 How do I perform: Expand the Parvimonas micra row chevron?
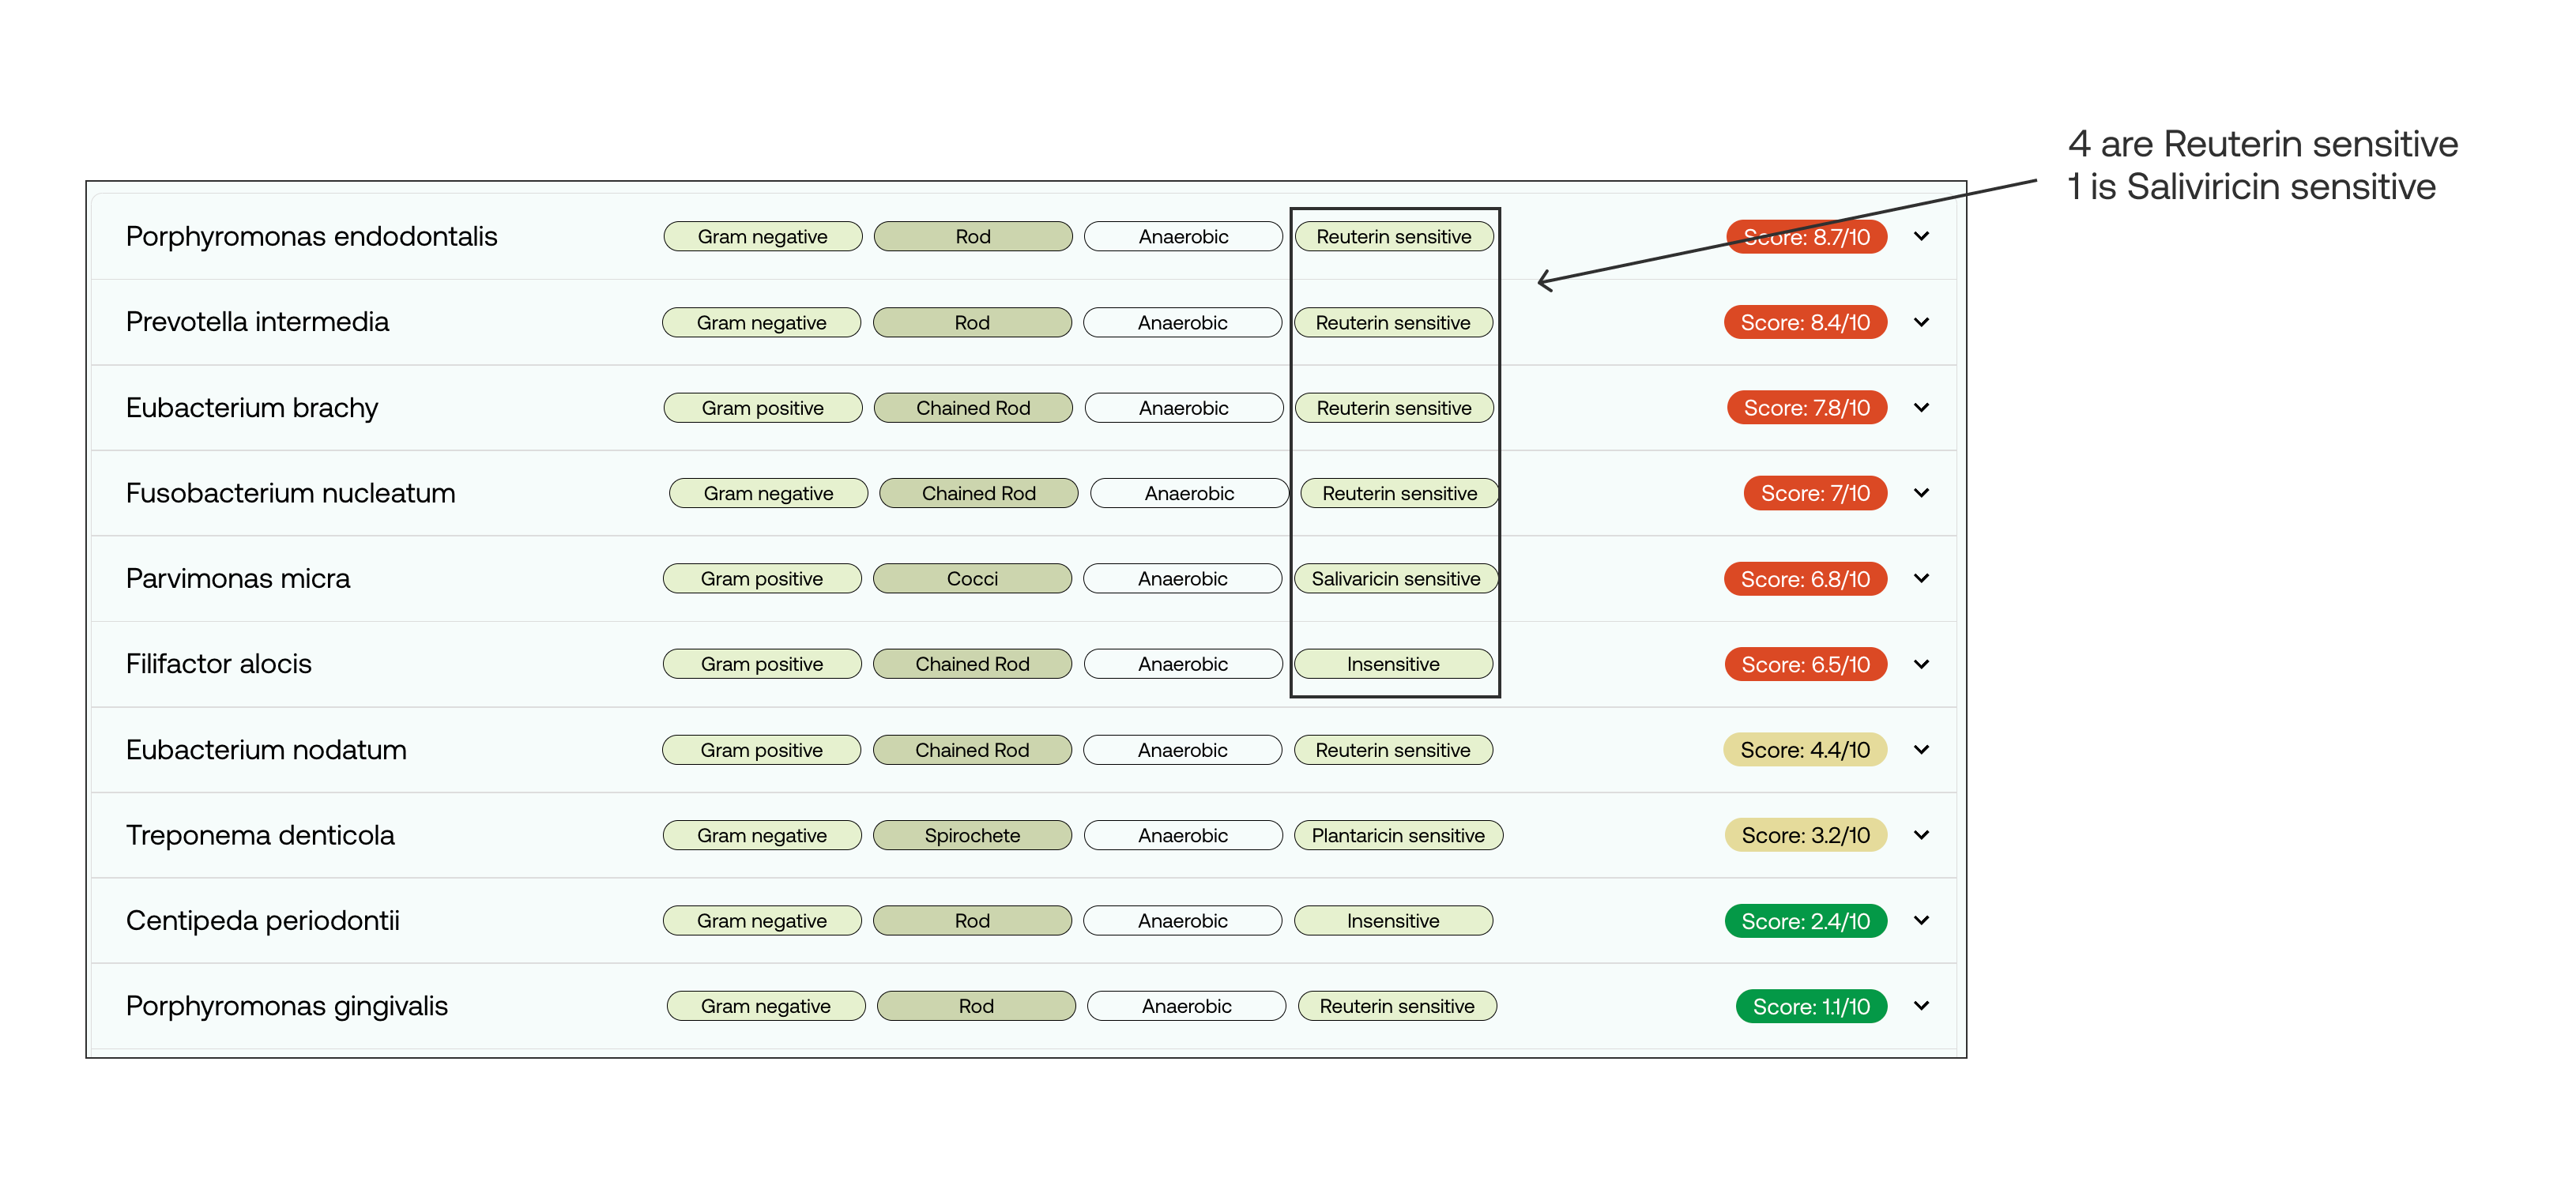tap(1921, 578)
